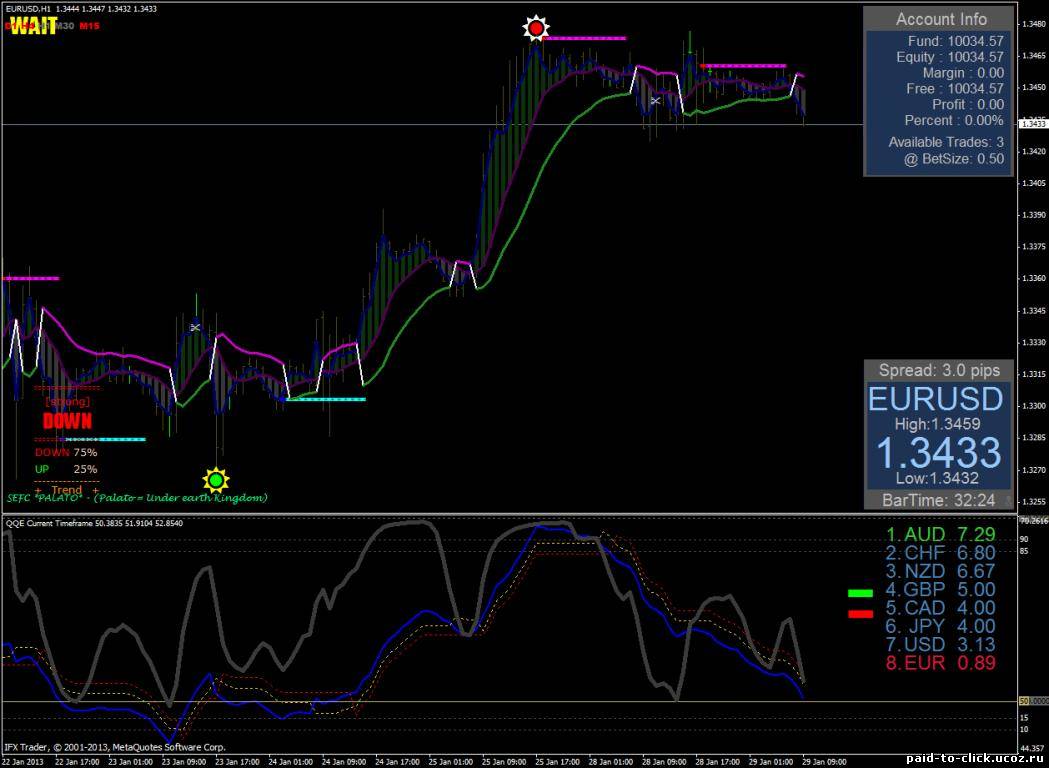Click the 1.3300 price axis label
Screen dimensions: 1049x768
[x=1035, y=406]
